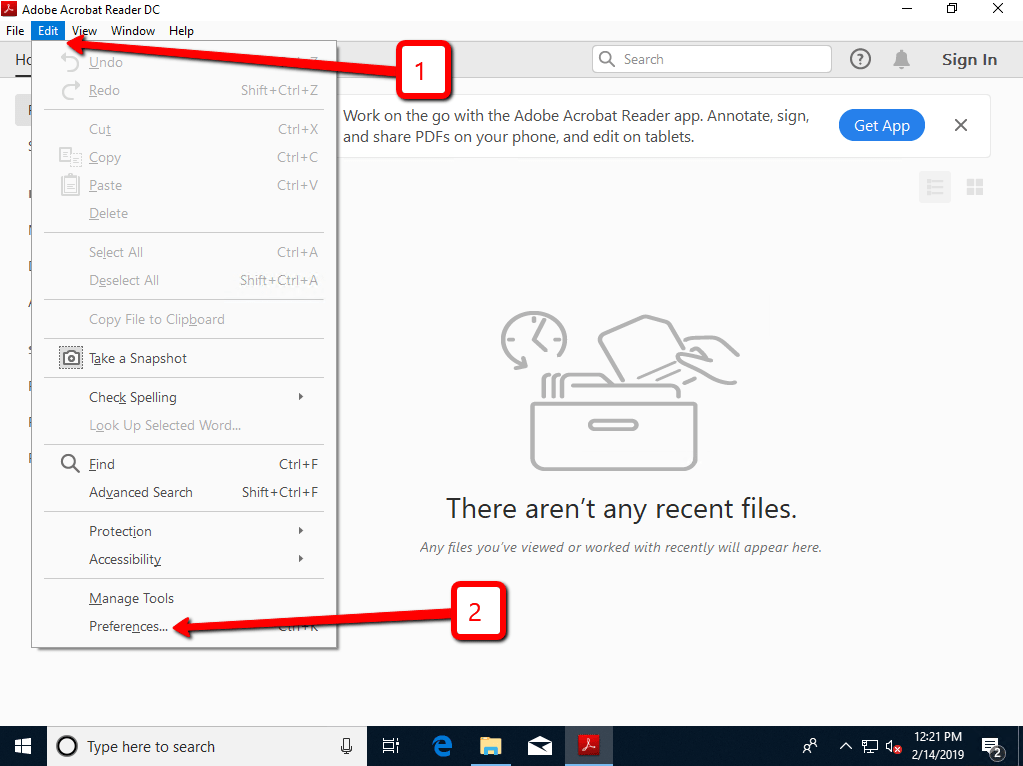Click the Help question mark icon
The width and height of the screenshot is (1023, 766).
point(860,59)
